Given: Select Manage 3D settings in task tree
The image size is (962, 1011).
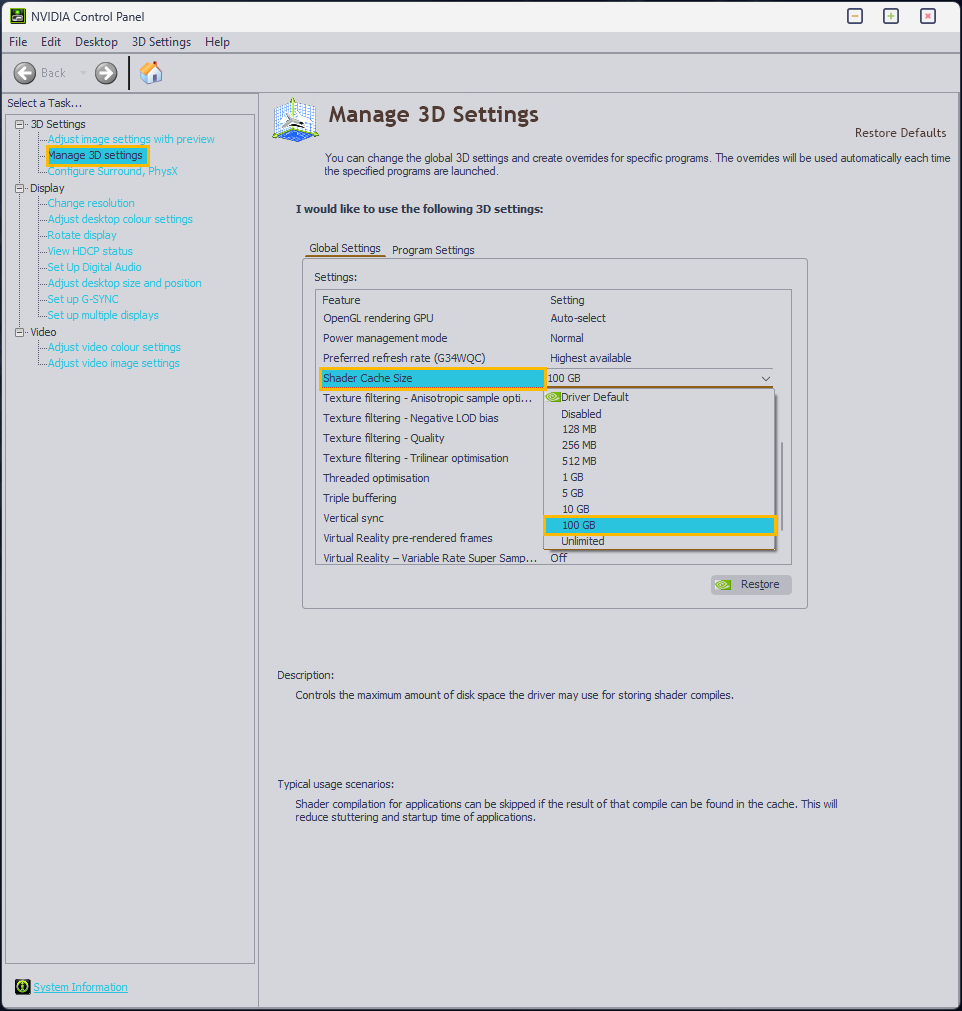Looking at the screenshot, I should pos(97,155).
